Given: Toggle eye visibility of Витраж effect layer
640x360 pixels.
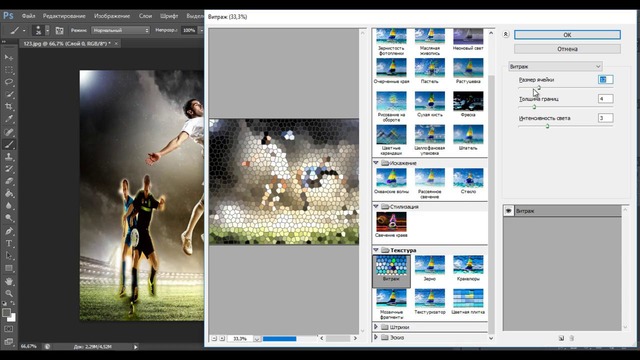Looking at the screenshot, I should [x=509, y=211].
